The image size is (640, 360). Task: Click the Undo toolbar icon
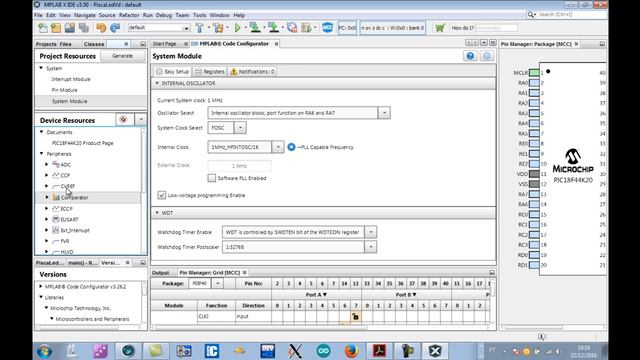coord(101,28)
